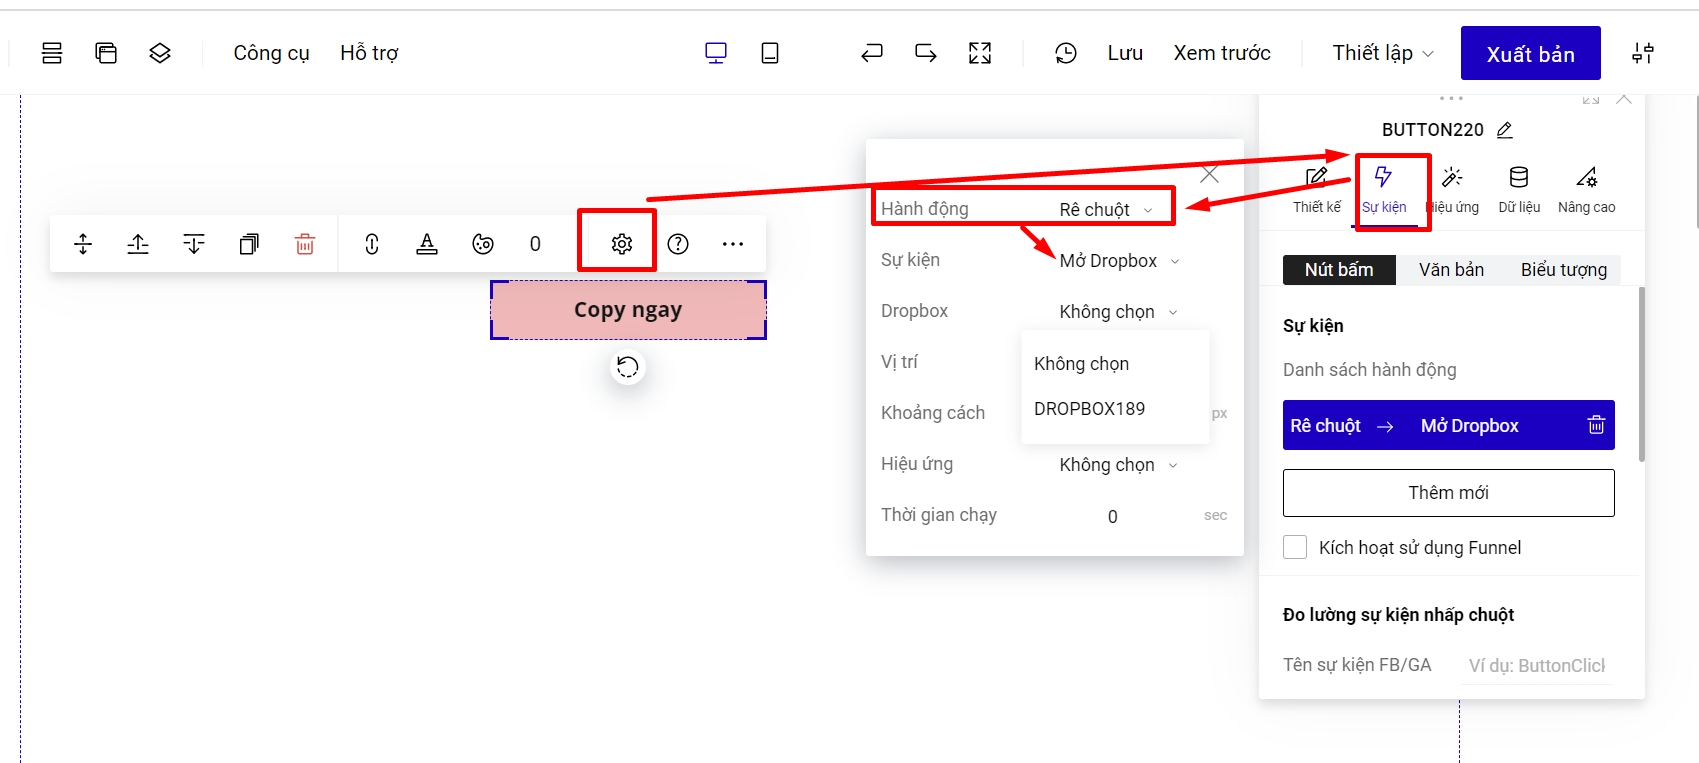
Task: Expand the Hành động Rê chuột dropdown
Action: point(1106,210)
